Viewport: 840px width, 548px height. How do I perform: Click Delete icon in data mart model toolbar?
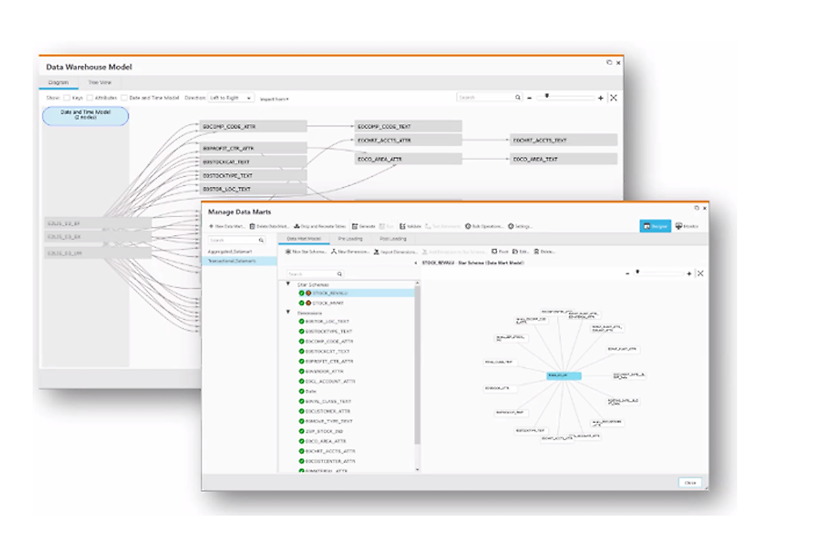(x=536, y=251)
